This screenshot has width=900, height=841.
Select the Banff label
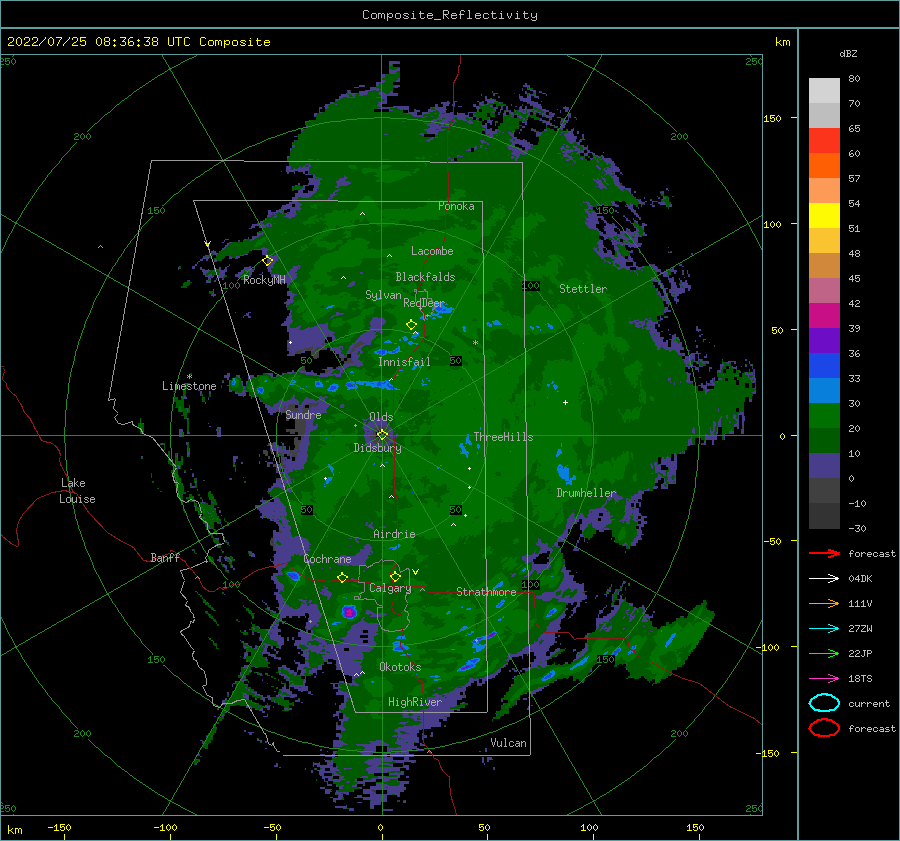(165, 557)
